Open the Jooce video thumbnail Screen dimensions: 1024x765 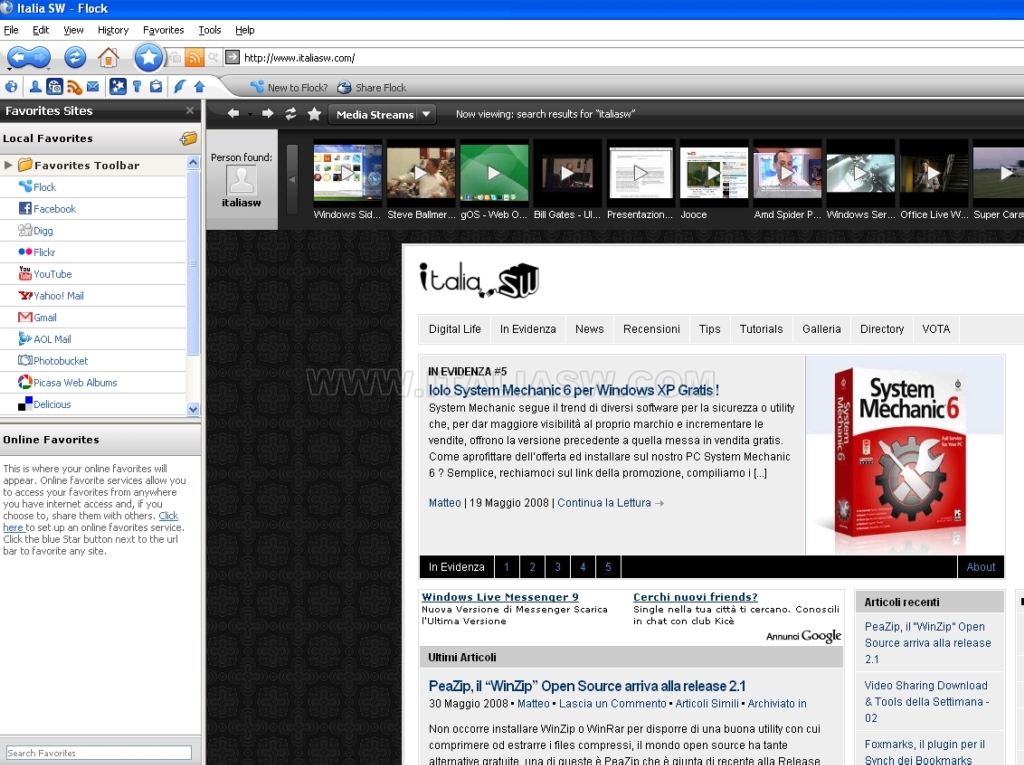[714, 172]
